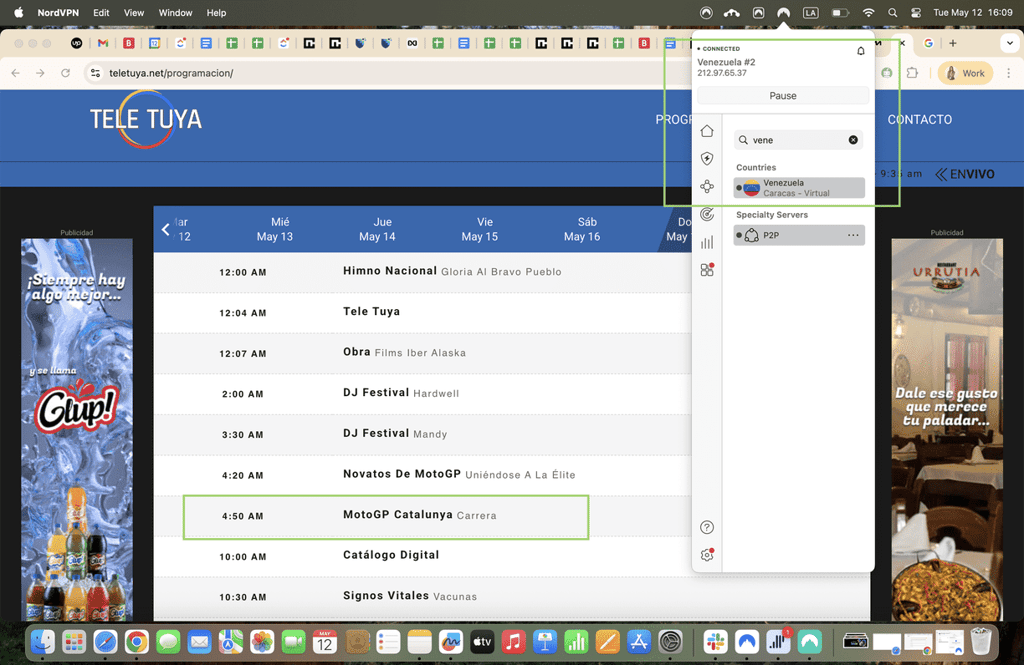Click the Signos Vitales Vacunas entry
This screenshot has width=1024, height=665.
[x=410, y=596]
